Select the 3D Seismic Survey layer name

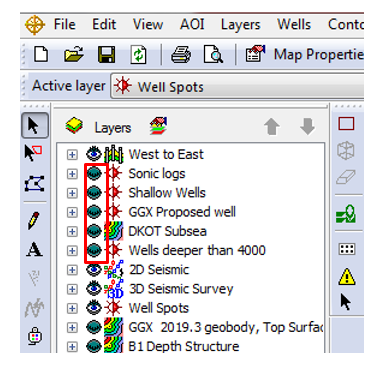pyautogui.click(x=181, y=289)
